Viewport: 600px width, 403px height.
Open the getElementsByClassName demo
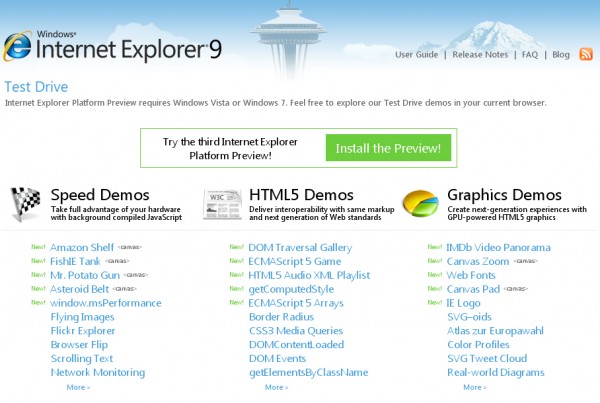pyautogui.click(x=308, y=372)
